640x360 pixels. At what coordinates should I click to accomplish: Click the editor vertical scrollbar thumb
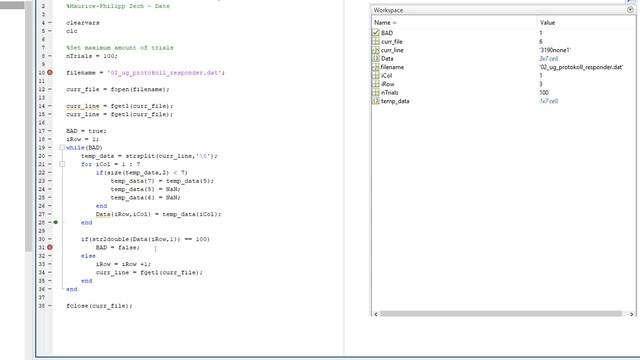click(x=29, y=126)
